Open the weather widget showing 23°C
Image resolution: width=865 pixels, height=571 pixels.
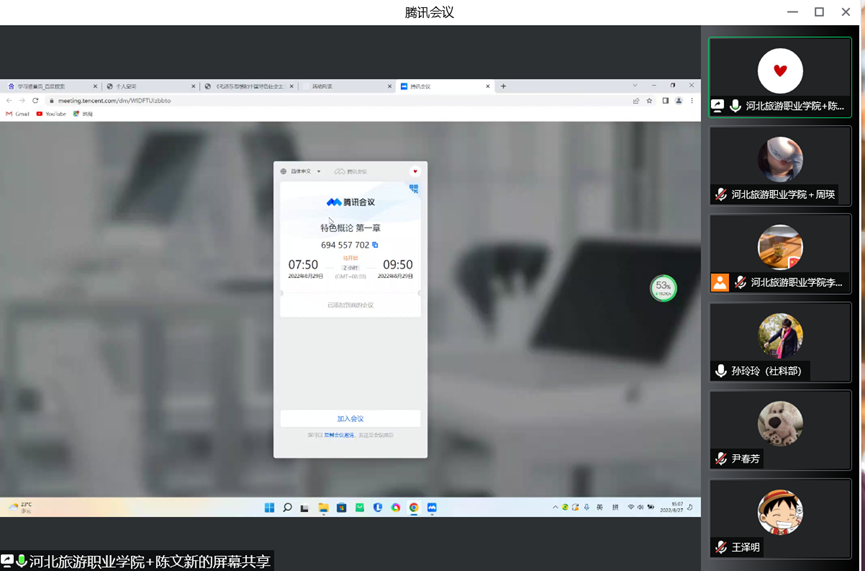point(21,508)
